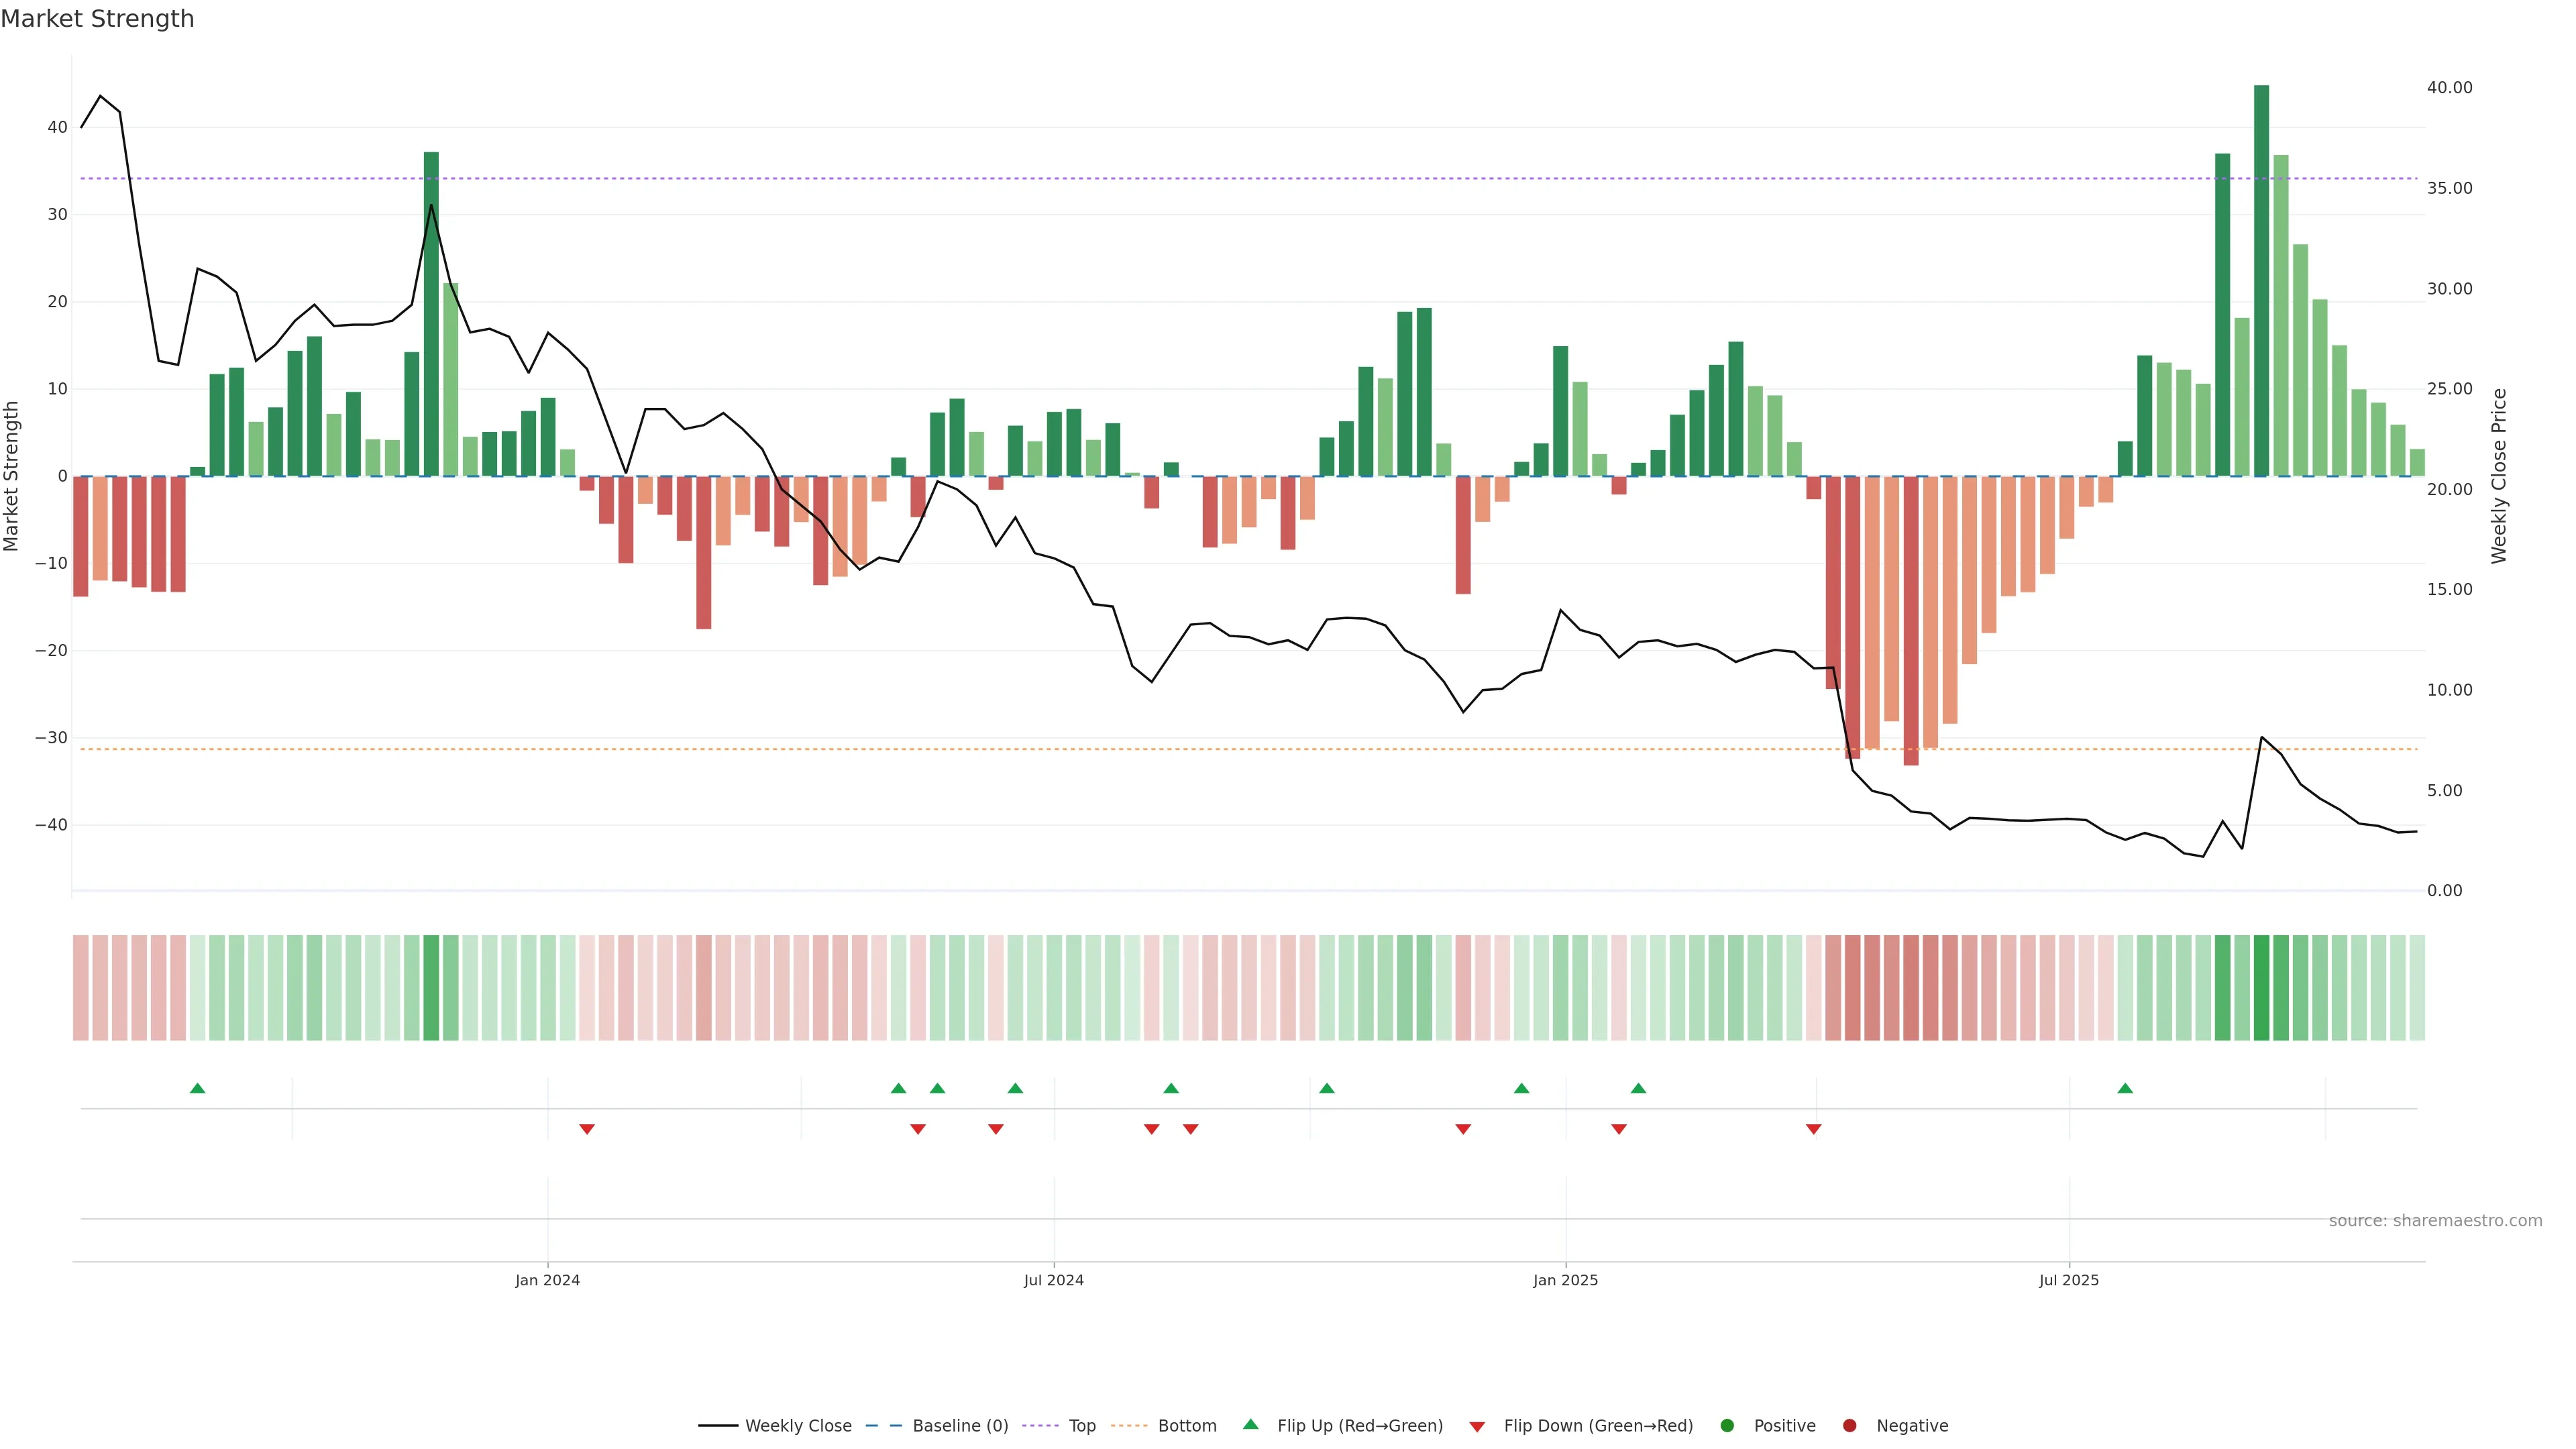2576x1449 pixels.
Task: Click the Negative red circle legend icon
Action: click(x=1849, y=1426)
